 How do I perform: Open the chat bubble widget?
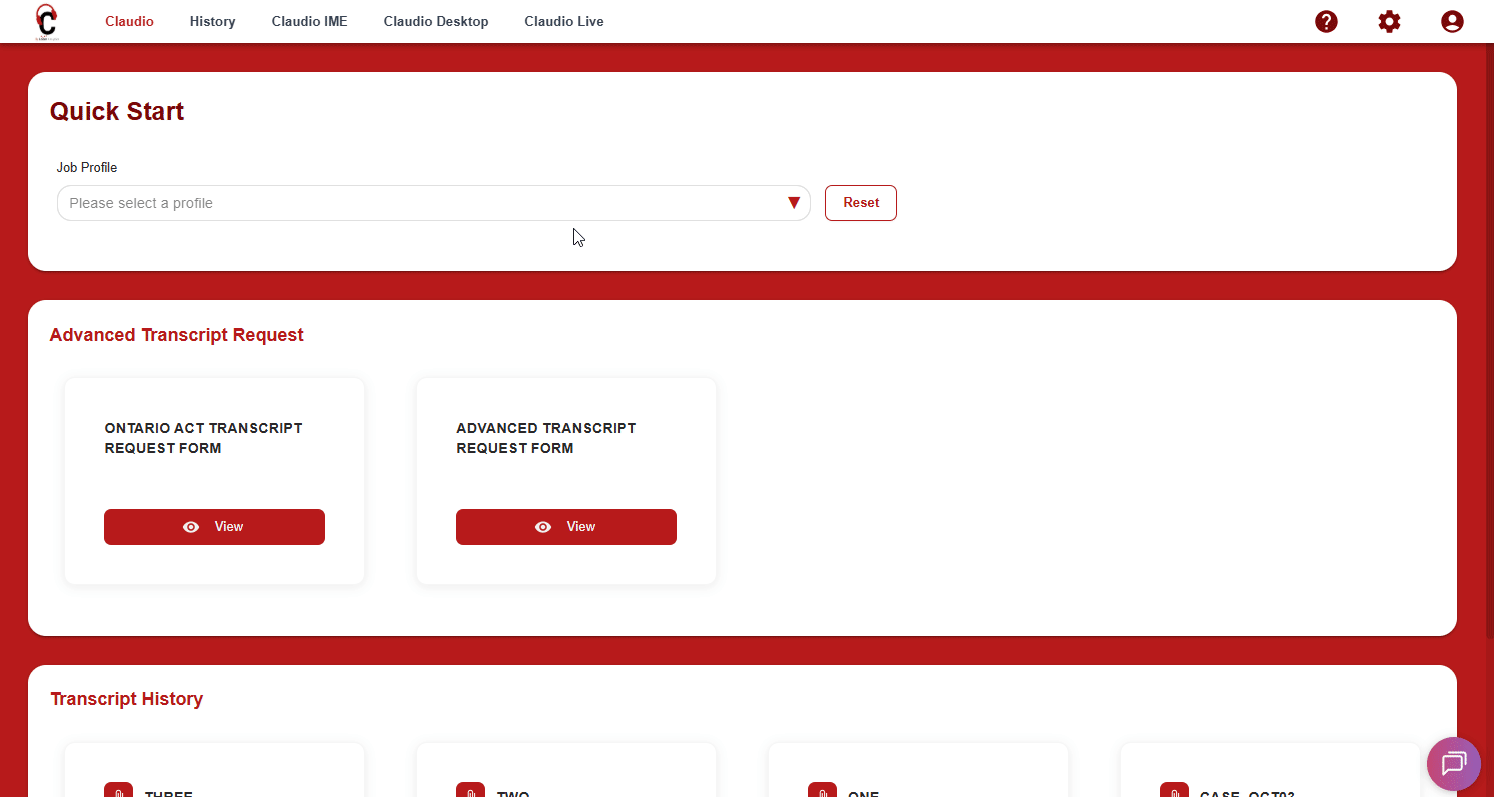[x=1453, y=764]
